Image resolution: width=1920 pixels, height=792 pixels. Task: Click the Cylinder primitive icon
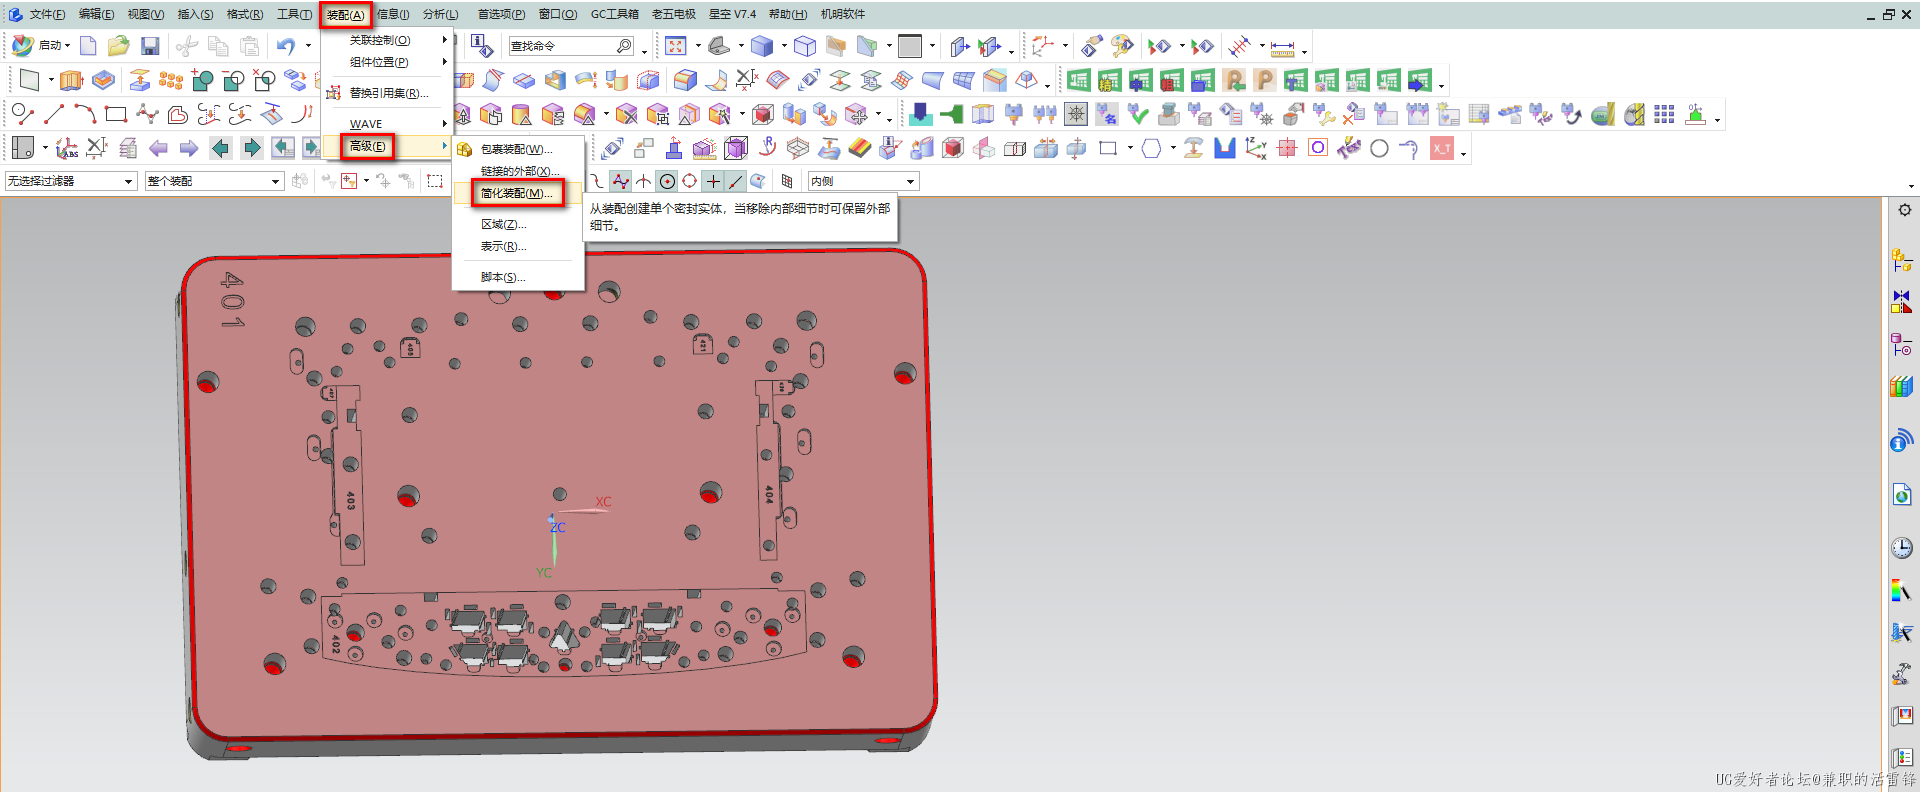coord(521,114)
